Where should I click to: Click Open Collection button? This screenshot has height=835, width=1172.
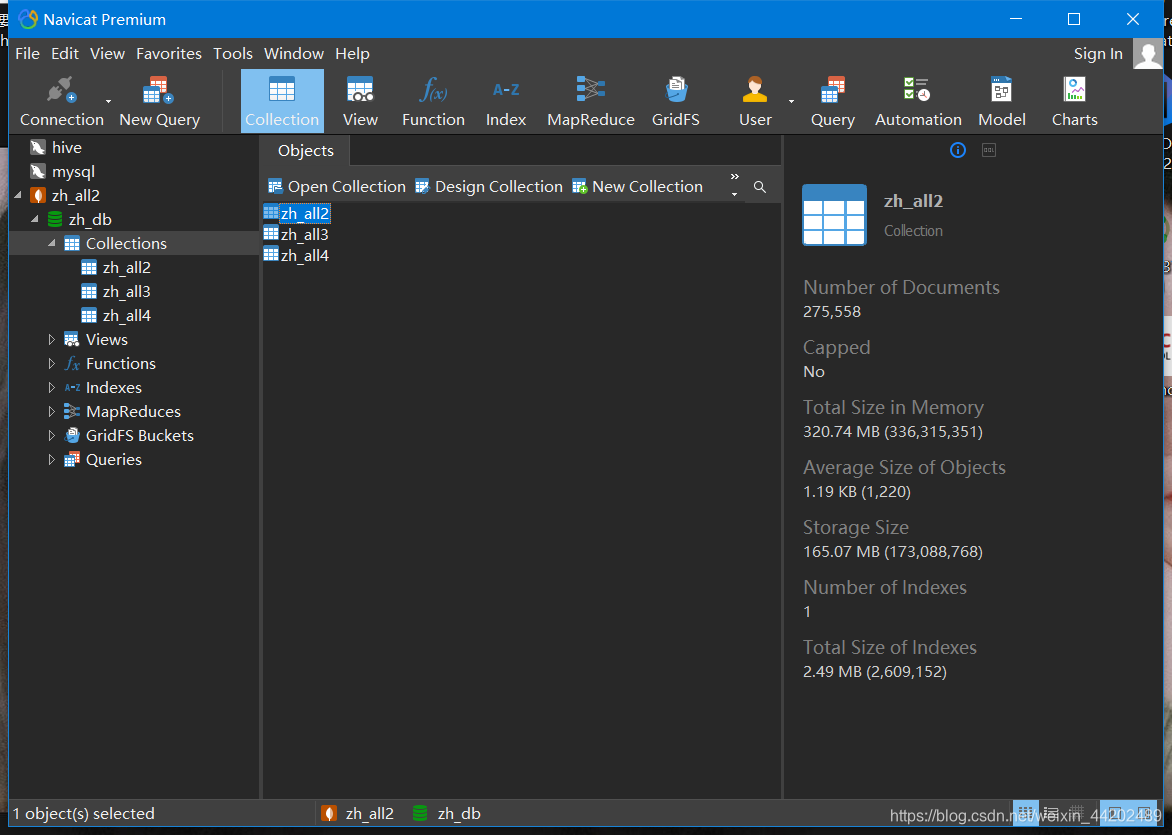(x=336, y=187)
